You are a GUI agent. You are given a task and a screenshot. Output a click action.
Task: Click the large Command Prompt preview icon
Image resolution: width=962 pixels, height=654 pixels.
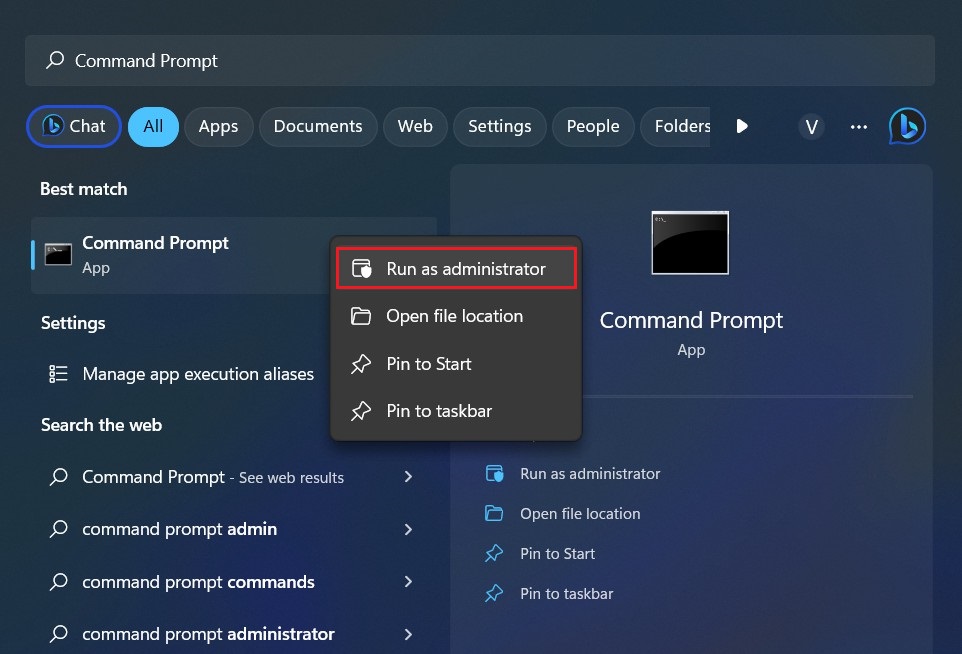[x=690, y=242]
